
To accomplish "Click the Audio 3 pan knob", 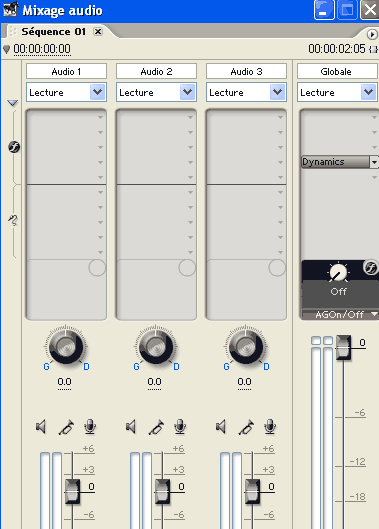I will coord(246,346).
